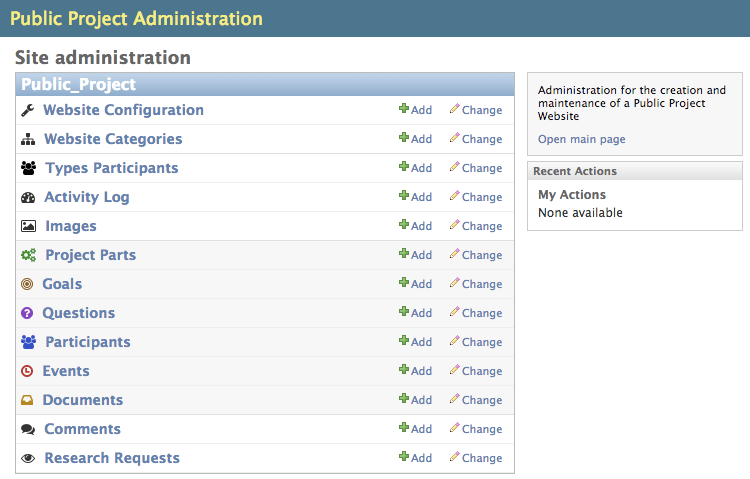750x479 pixels.
Task: Click the red clock icon beside Events
Action: tap(27, 371)
